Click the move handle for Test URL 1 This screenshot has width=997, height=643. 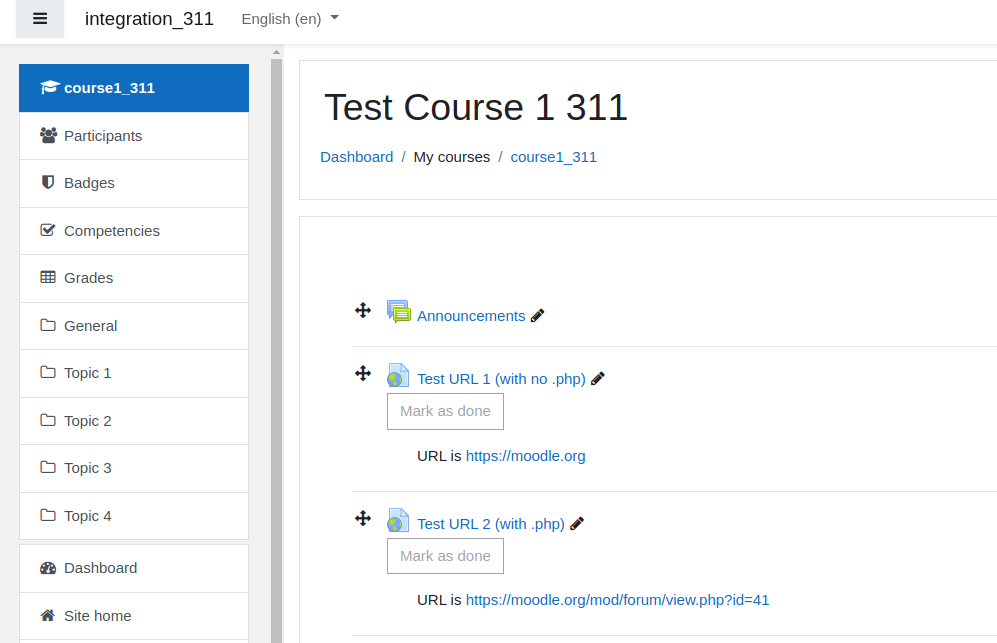(x=363, y=373)
